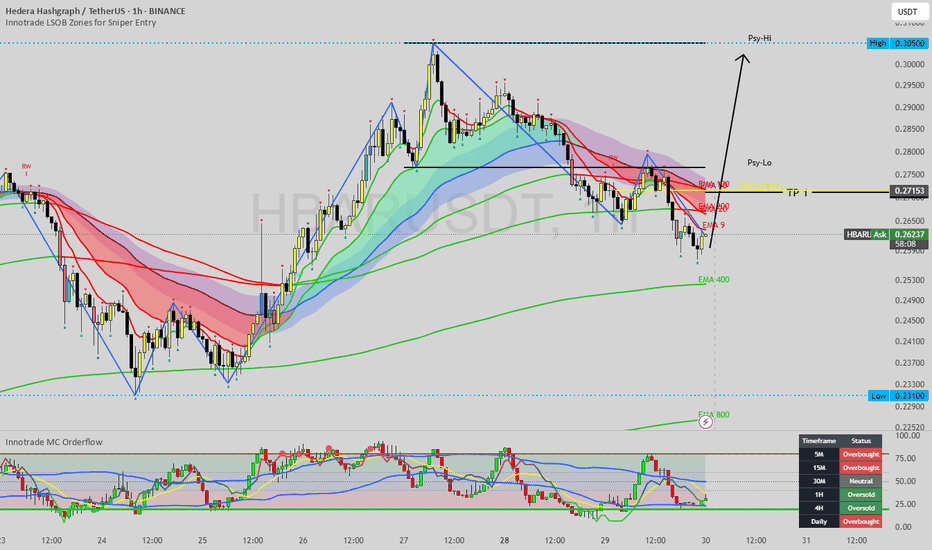Image resolution: width=932 pixels, height=550 pixels.
Task: Click the 75.00 oscillator scale label
Action: pos(905,458)
